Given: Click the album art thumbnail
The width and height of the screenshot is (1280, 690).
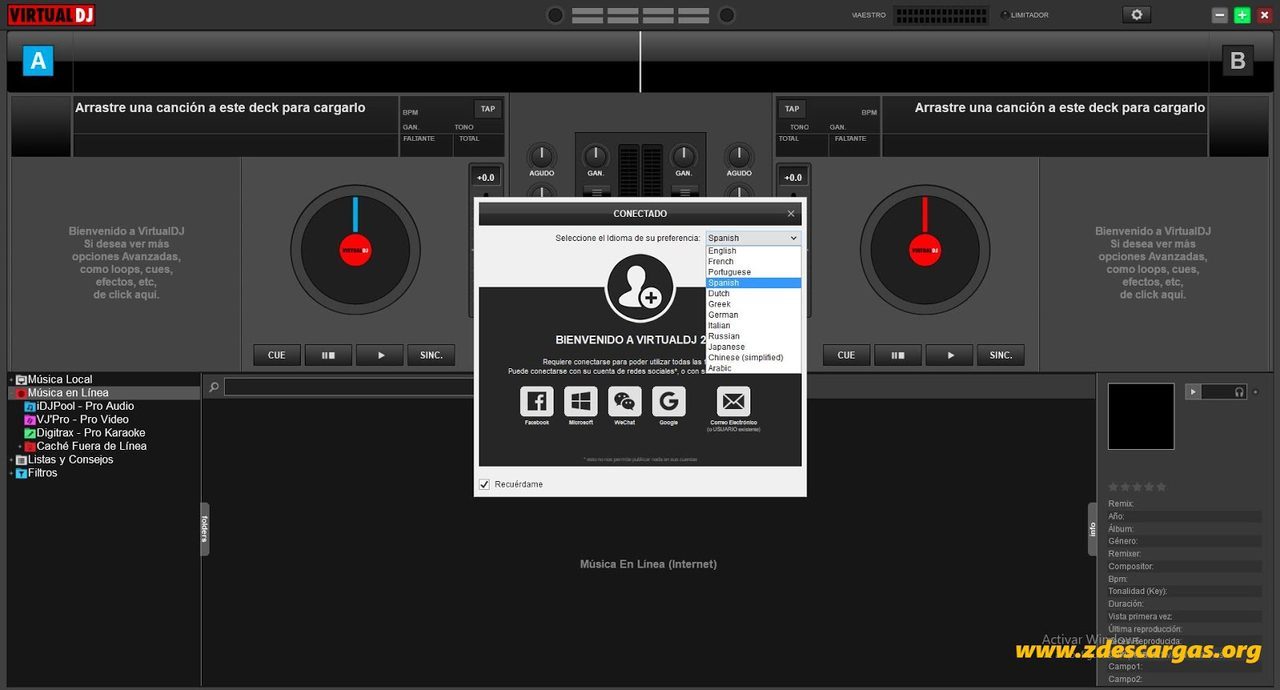Looking at the screenshot, I should 1141,416.
